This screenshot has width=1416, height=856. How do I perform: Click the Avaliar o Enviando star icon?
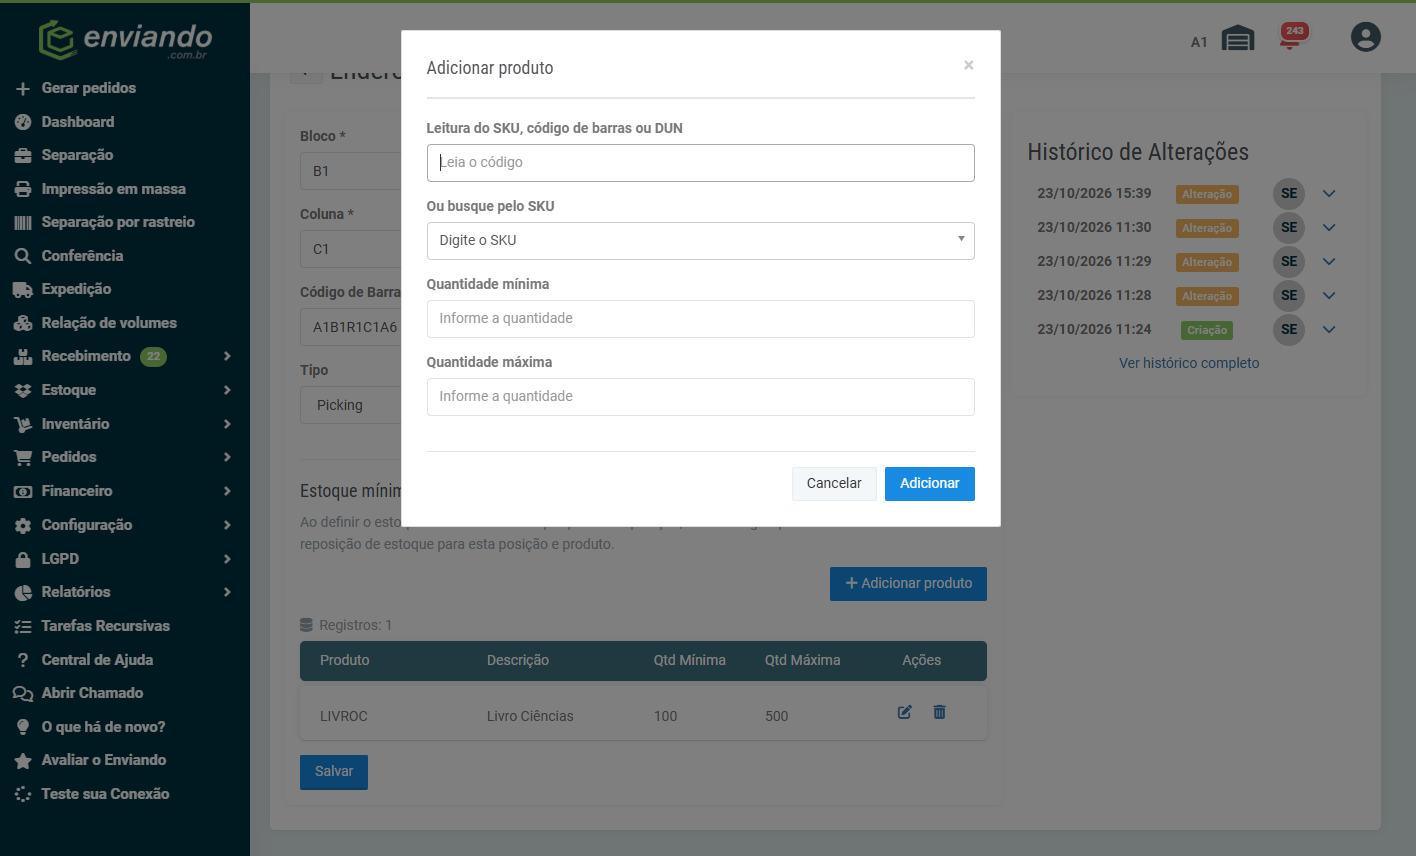tap(23, 761)
